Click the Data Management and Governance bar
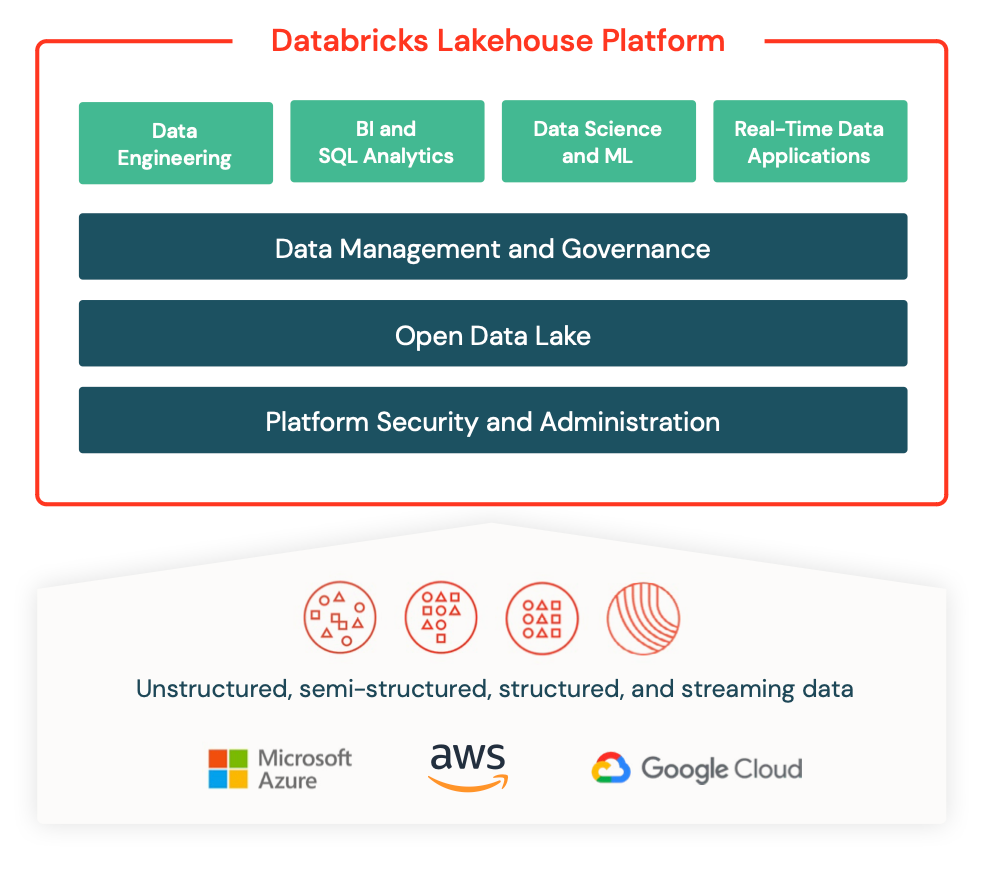 click(493, 247)
